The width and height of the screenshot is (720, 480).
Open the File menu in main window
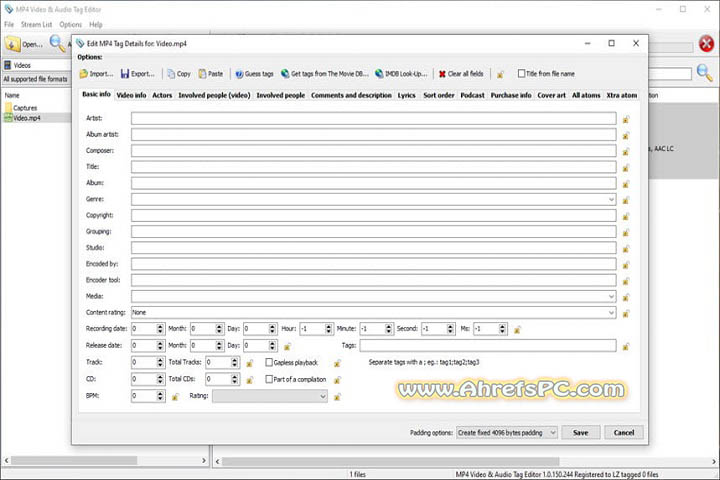coord(9,24)
